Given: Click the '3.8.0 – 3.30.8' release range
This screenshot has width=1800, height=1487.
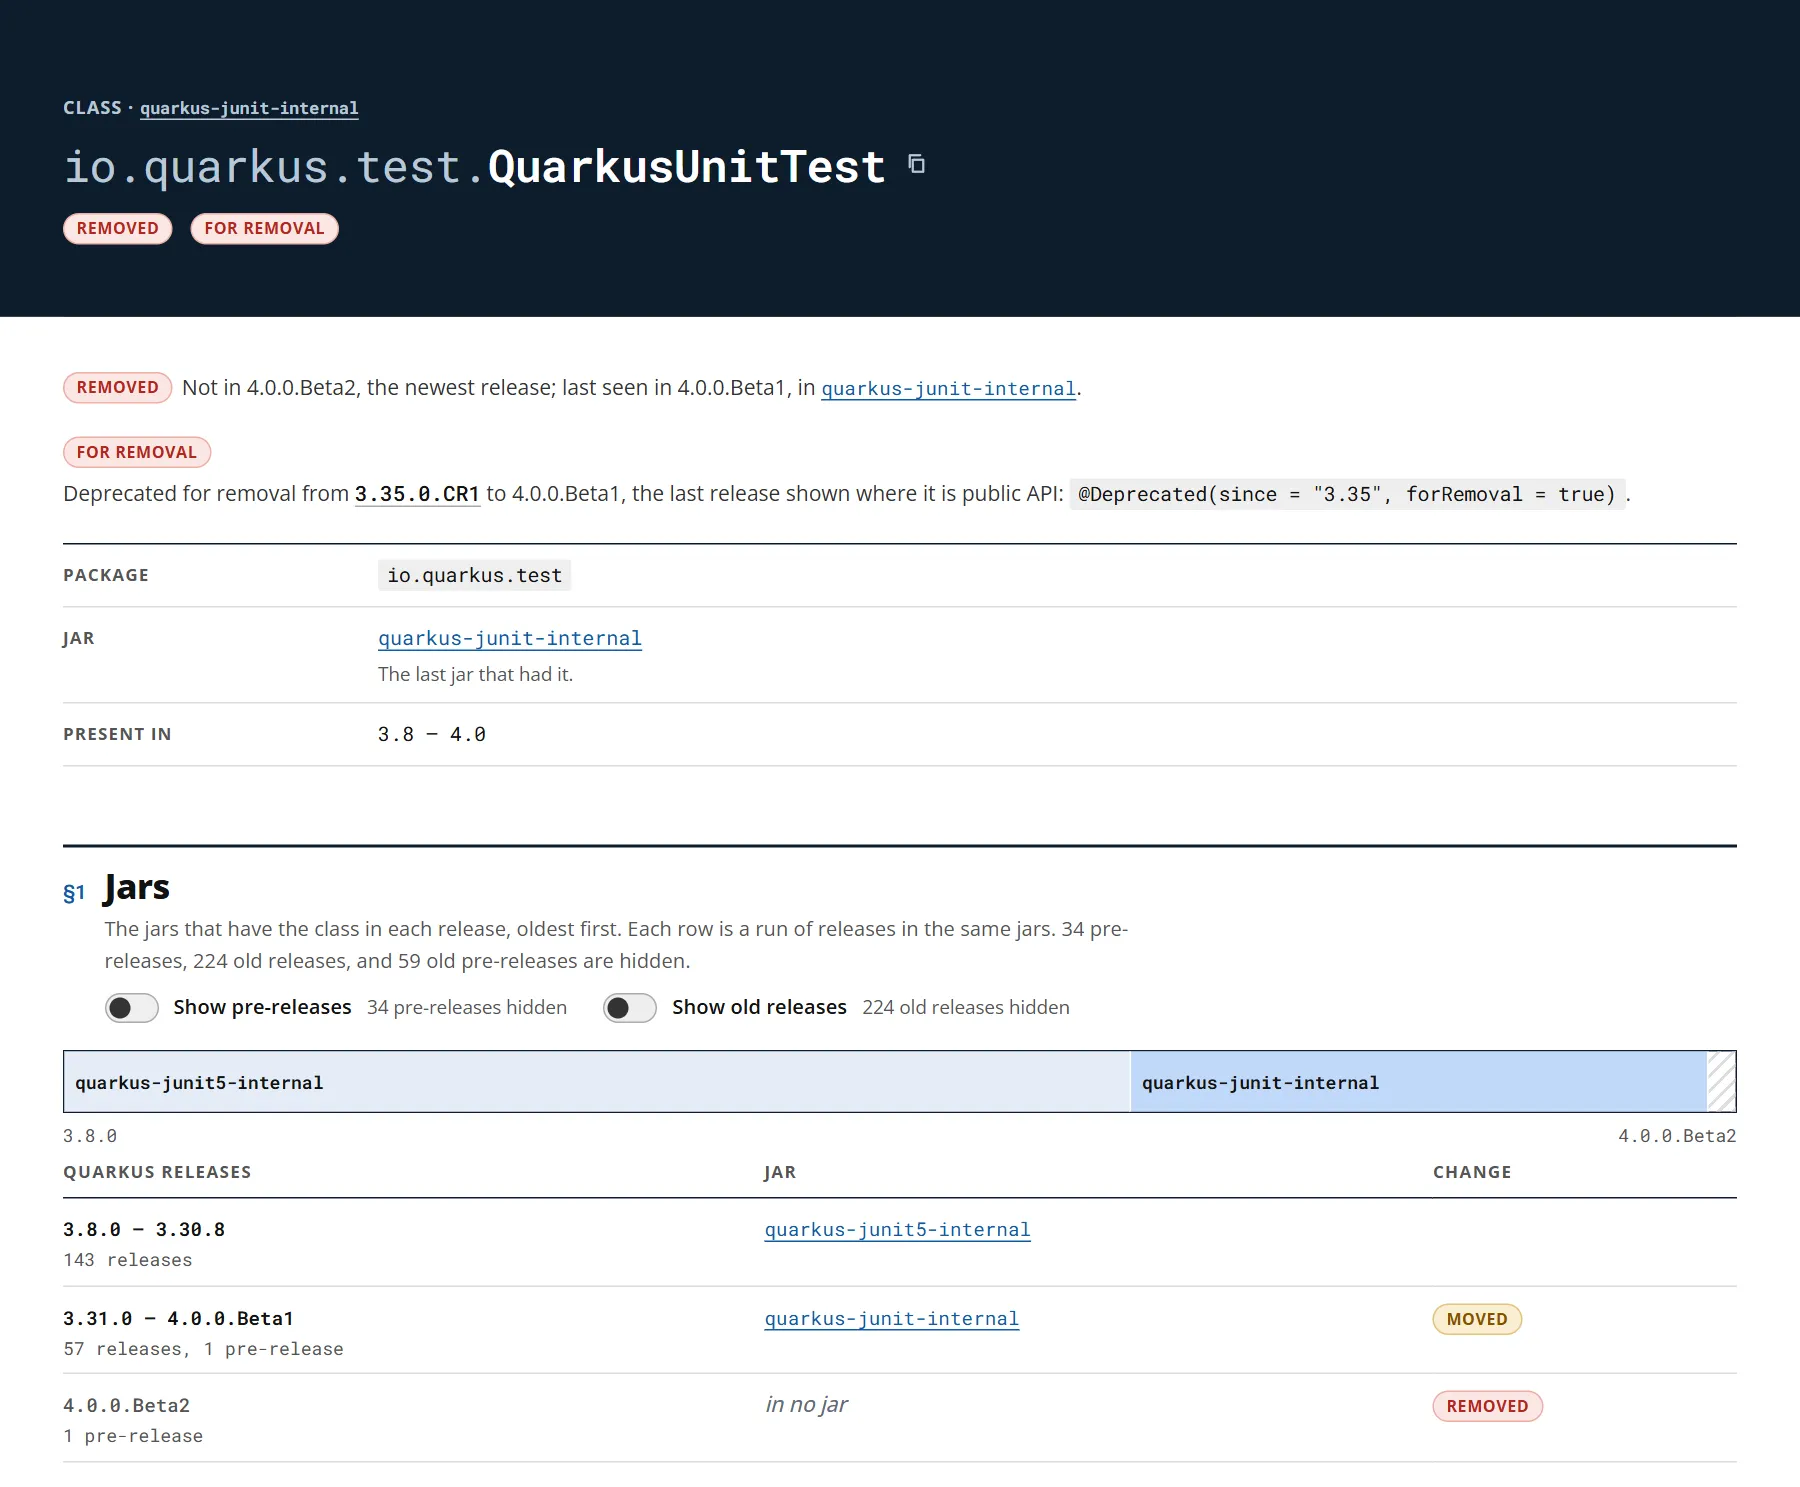Looking at the screenshot, I should (x=144, y=1229).
